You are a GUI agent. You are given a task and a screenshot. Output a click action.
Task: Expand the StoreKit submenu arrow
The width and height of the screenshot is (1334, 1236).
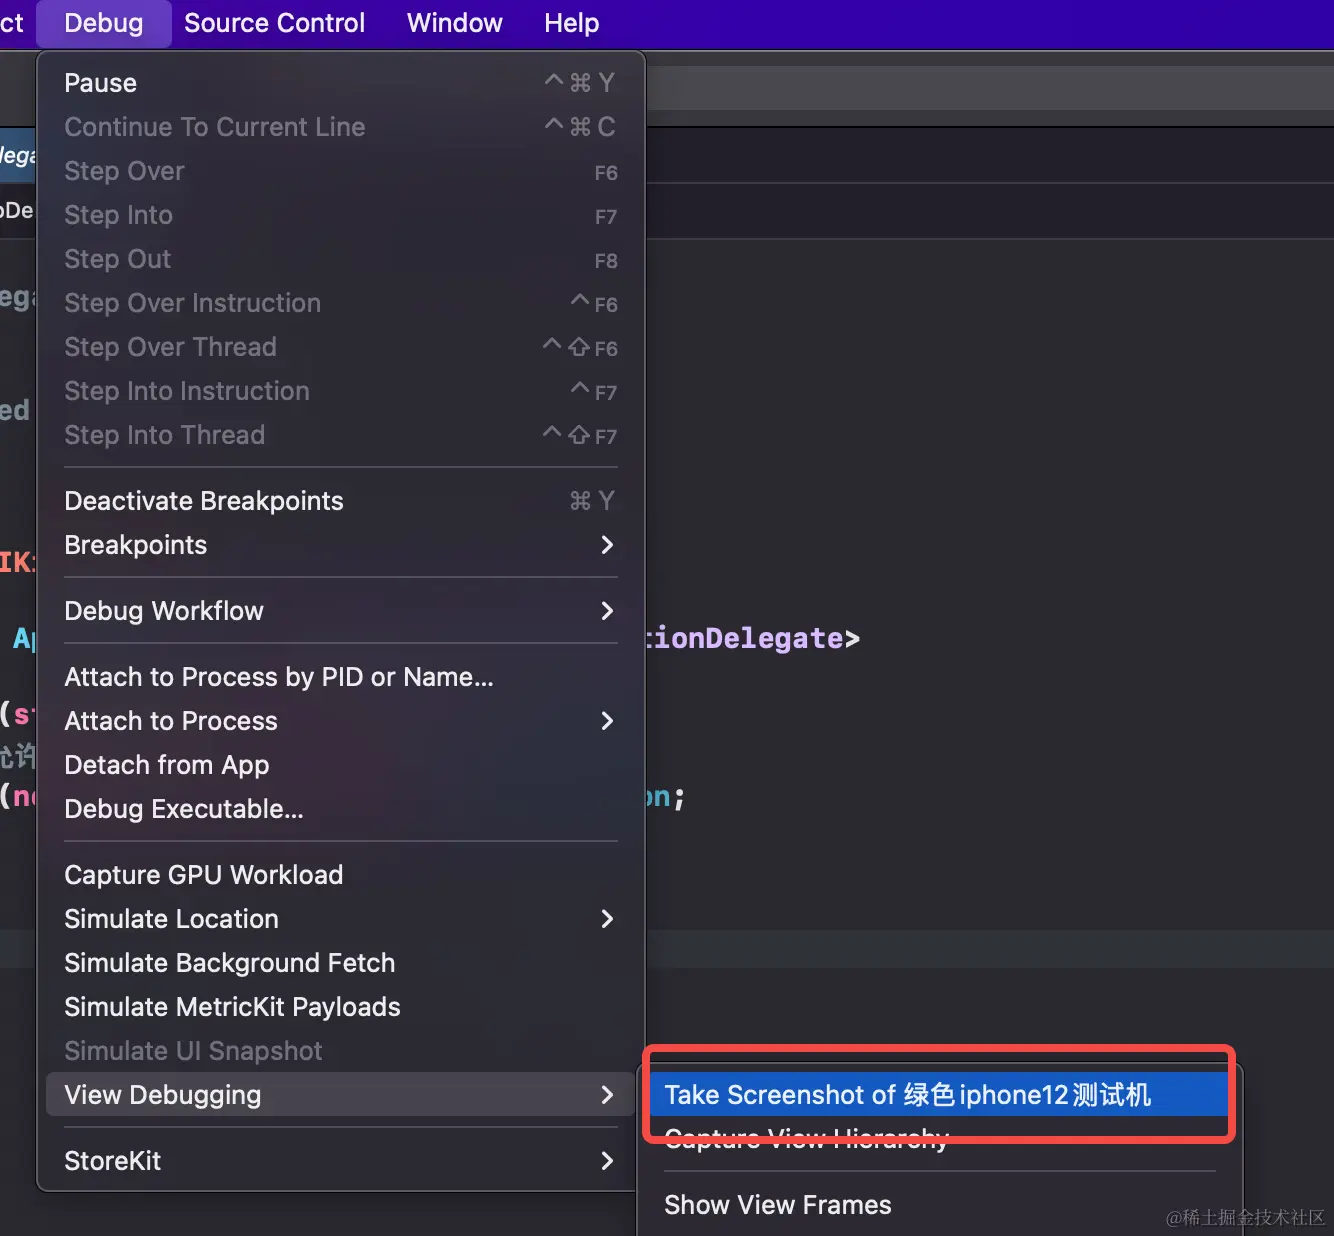point(606,1161)
